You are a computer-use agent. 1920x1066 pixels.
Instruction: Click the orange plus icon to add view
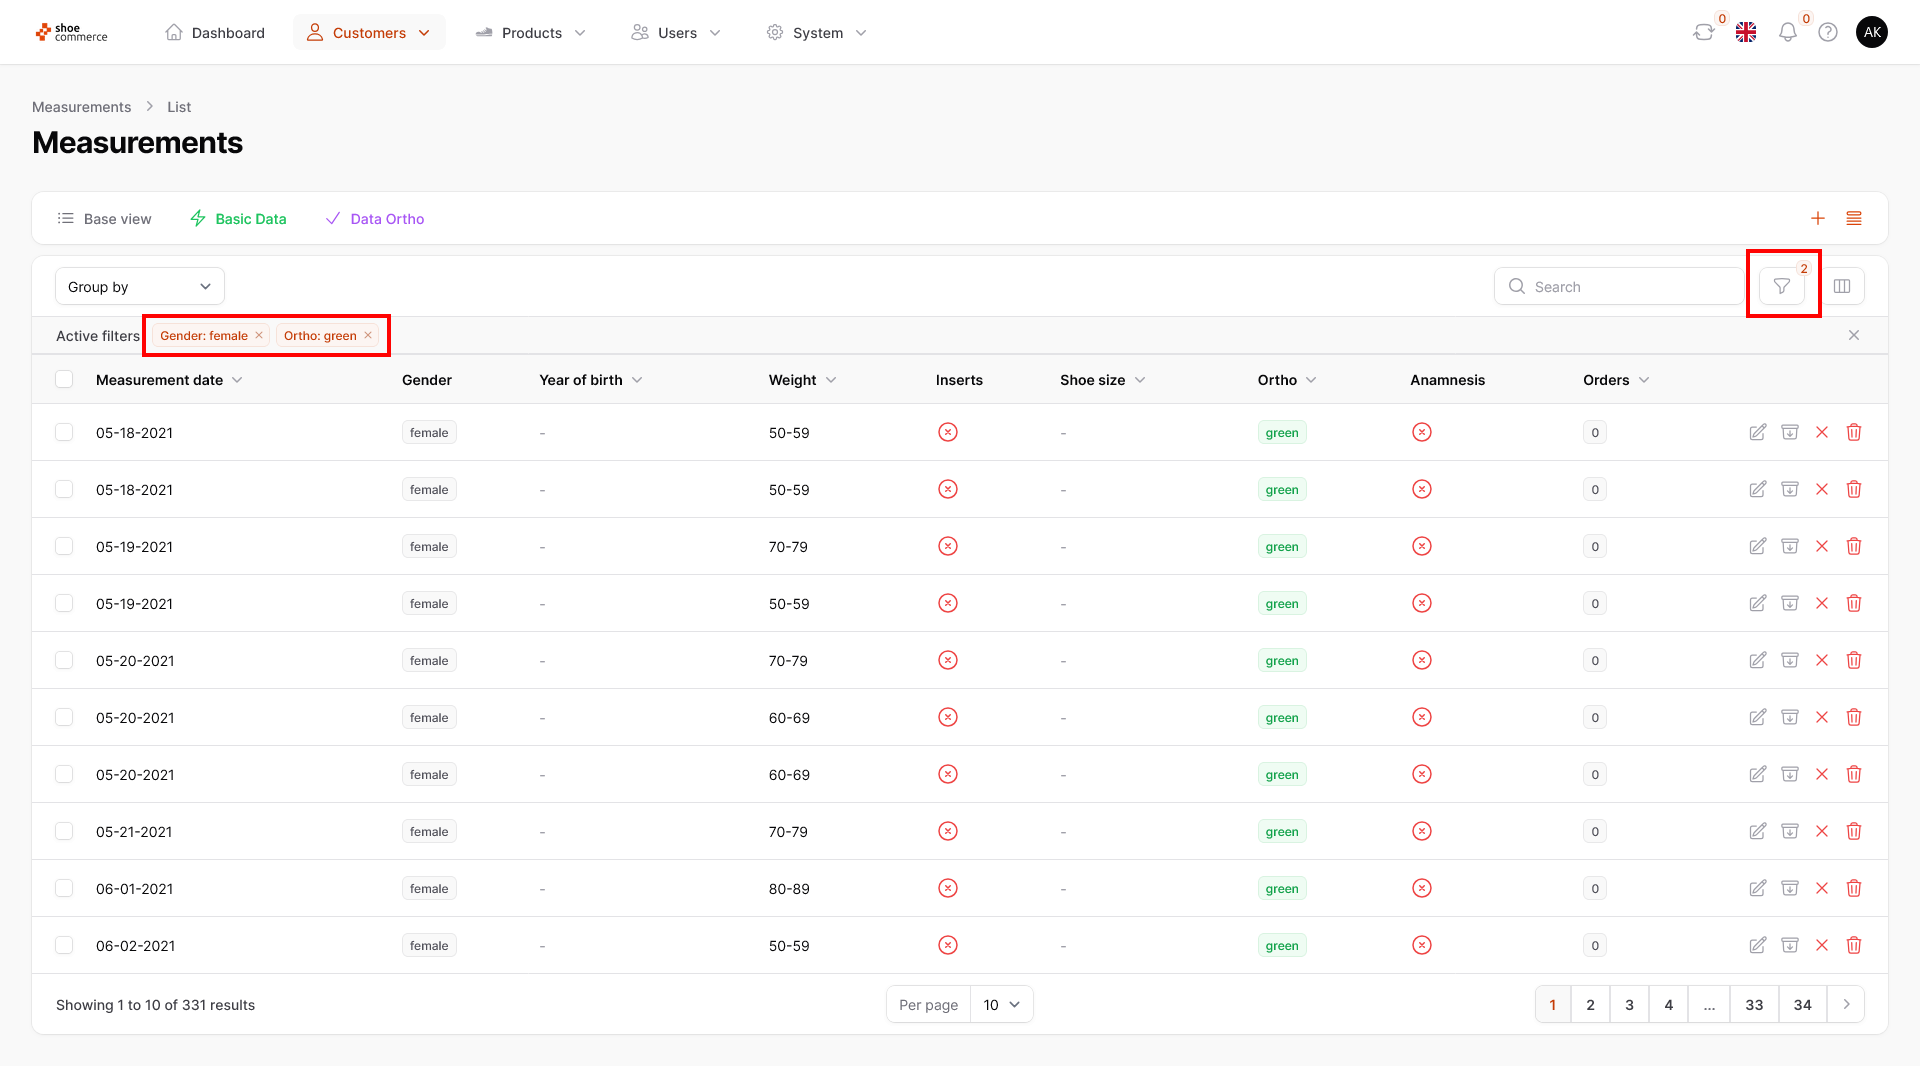(x=1817, y=219)
